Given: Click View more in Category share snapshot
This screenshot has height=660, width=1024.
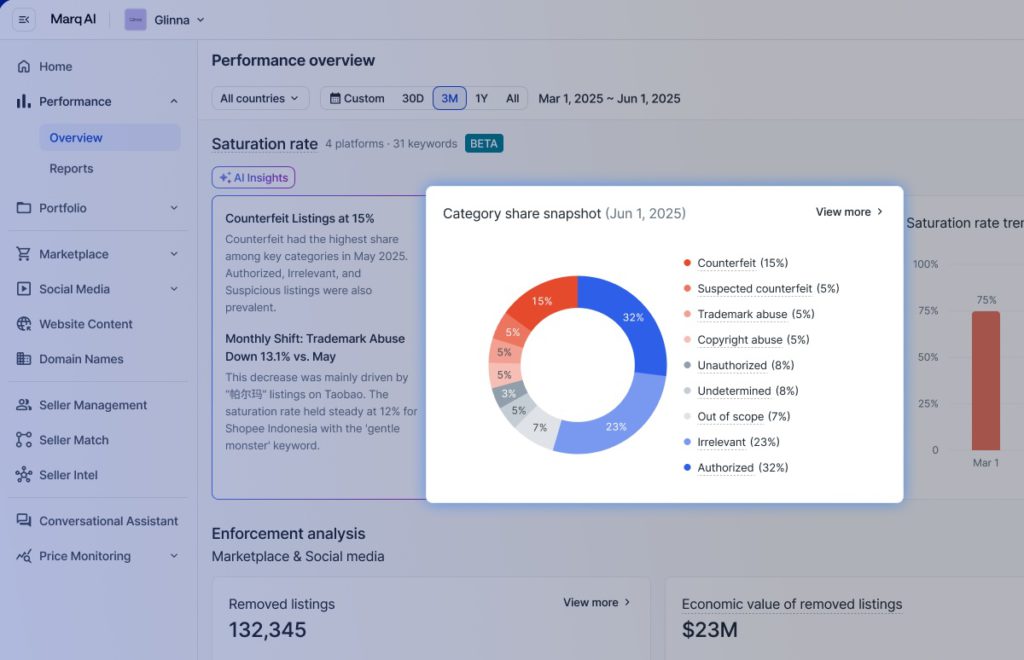Looking at the screenshot, I should point(849,212).
